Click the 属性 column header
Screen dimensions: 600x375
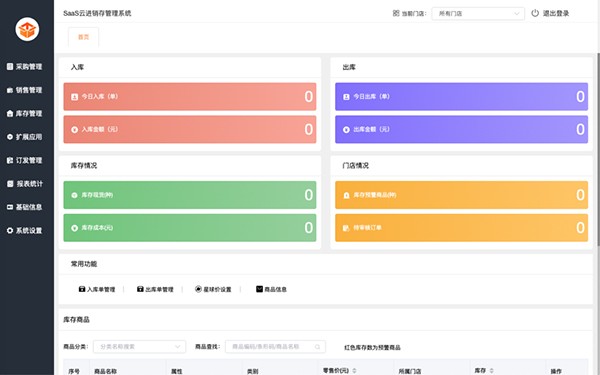click(176, 371)
